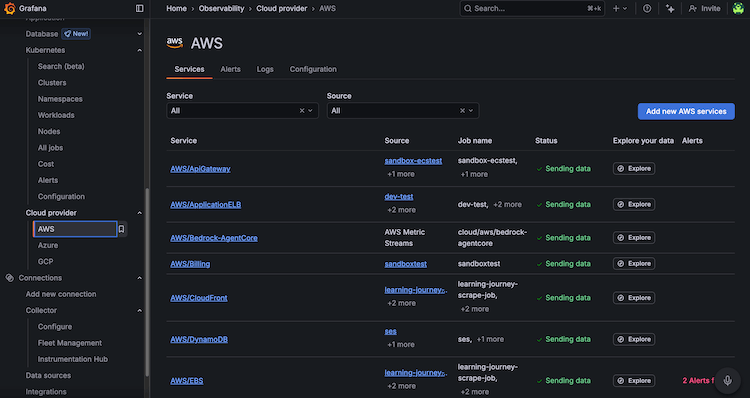Open the Azure cloud provider item
Image resolution: width=750 pixels, height=398 pixels.
pos(48,245)
